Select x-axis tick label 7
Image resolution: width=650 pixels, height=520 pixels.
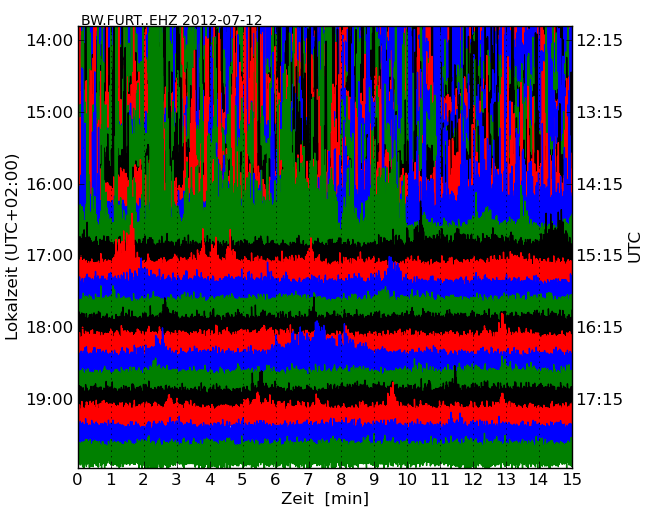pos(308,479)
